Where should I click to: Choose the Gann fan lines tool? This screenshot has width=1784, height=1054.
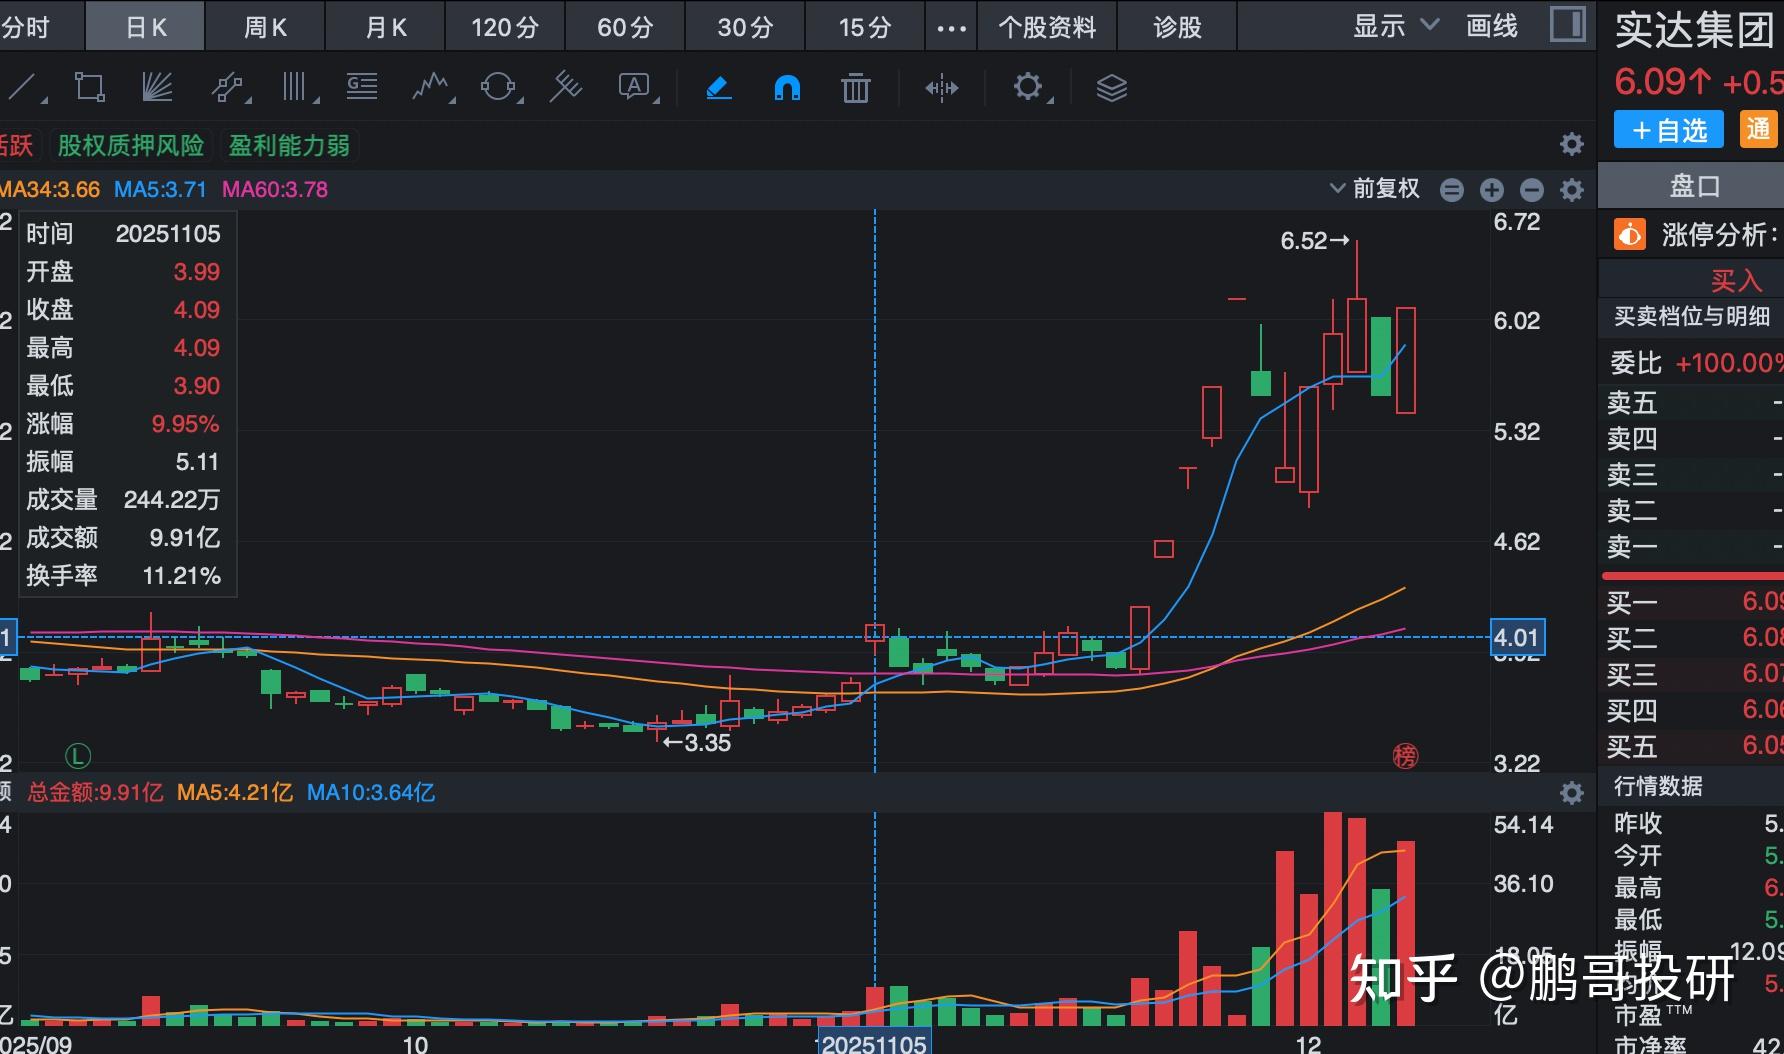pyautogui.click(x=157, y=88)
